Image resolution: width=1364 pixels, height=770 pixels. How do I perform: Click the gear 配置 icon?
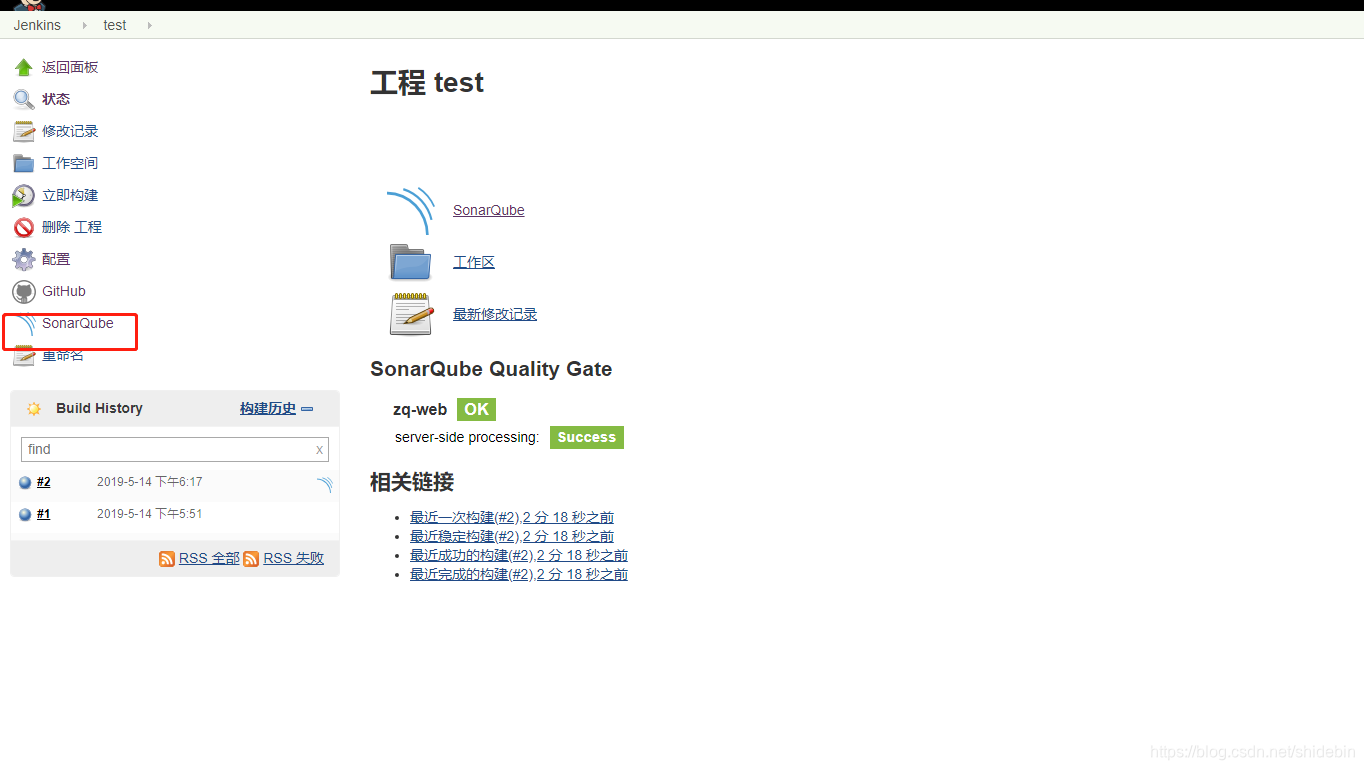[x=24, y=259]
